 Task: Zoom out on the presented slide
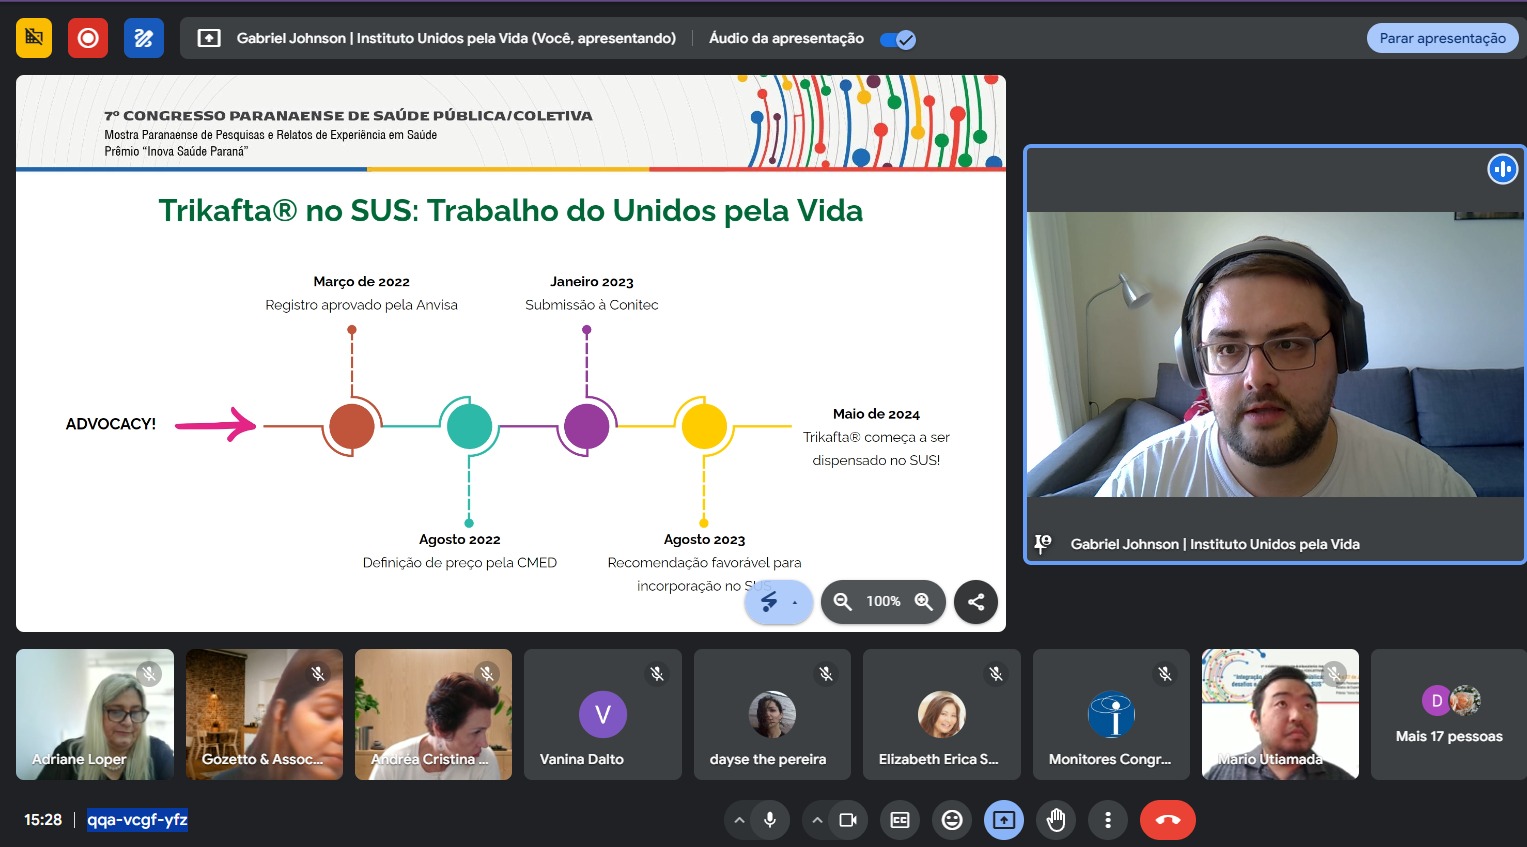click(x=843, y=601)
